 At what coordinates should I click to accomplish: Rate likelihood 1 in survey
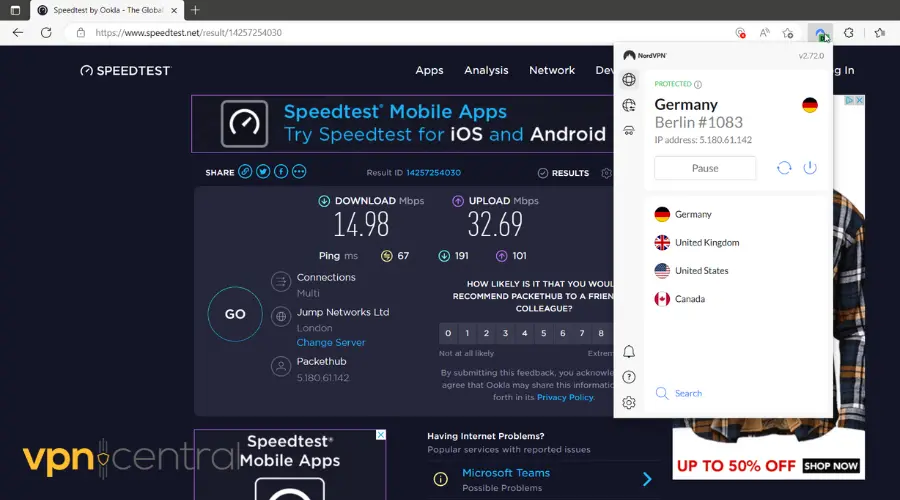(x=467, y=333)
